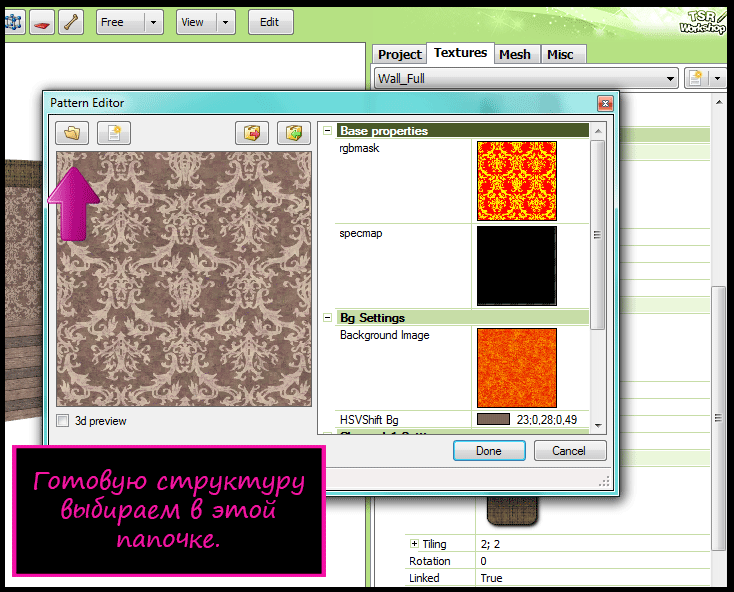734x592 pixels.
Task: Click the main panel scrollbar up arrow
Action: click(x=719, y=102)
